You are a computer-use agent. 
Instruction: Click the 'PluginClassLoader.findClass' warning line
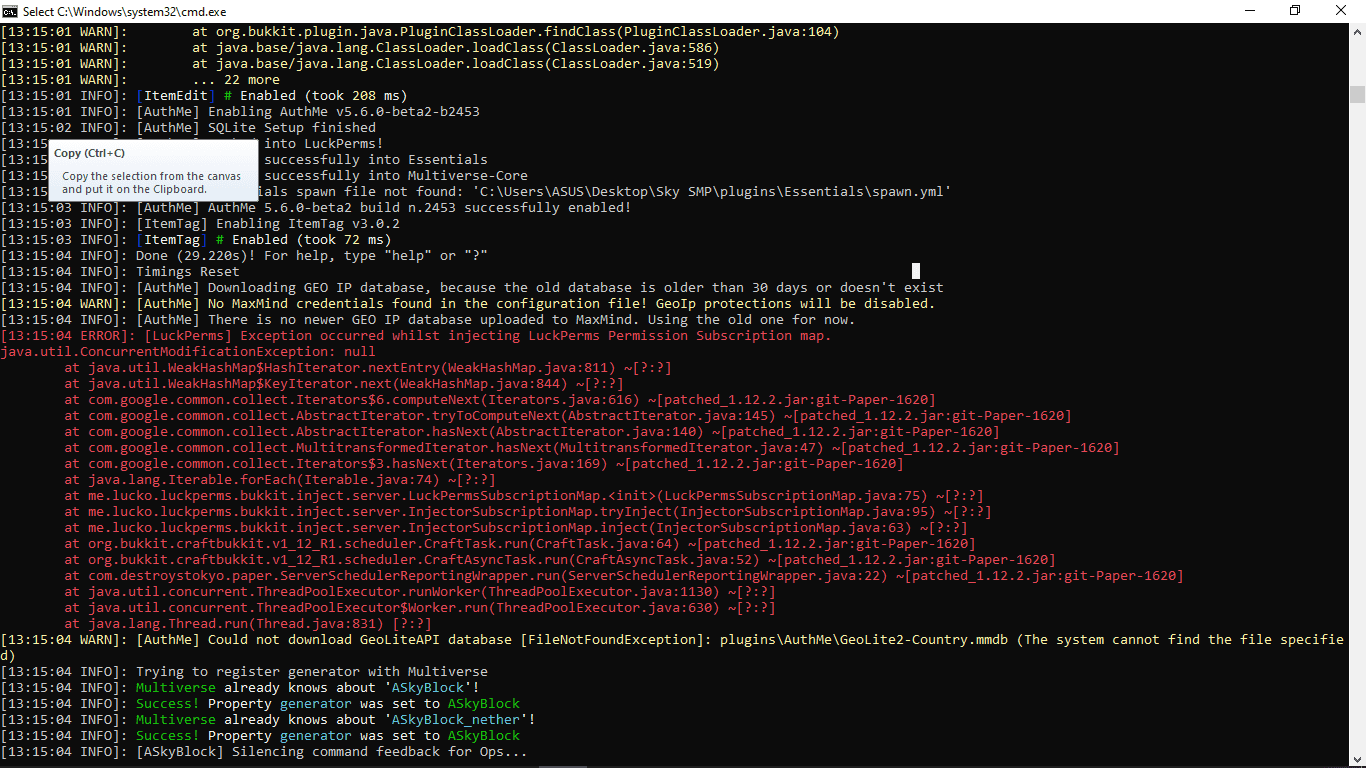point(420,32)
